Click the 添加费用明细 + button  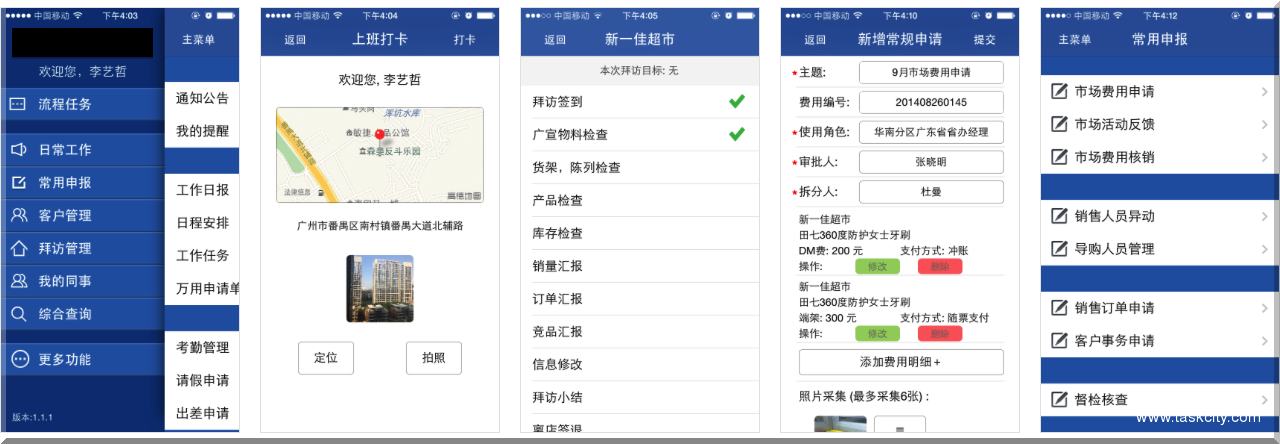901,362
